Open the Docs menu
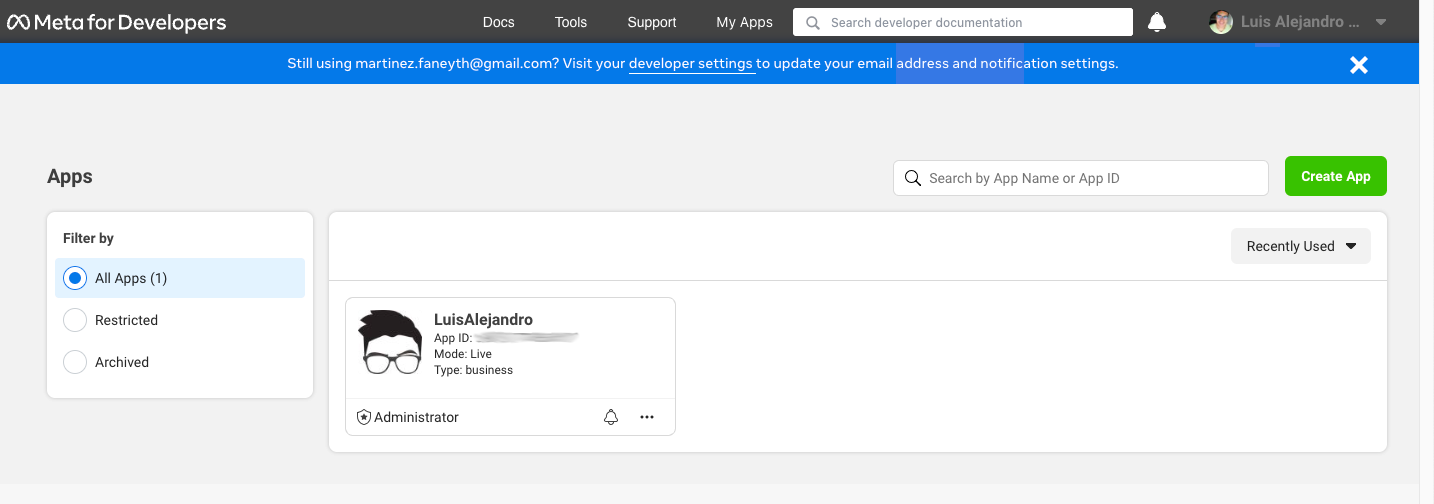 tap(498, 22)
